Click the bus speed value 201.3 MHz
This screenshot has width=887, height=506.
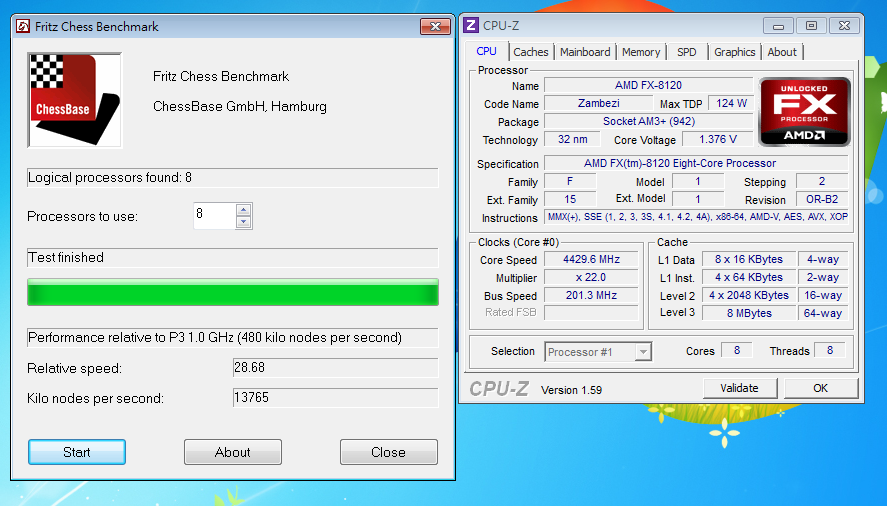(591, 295)
